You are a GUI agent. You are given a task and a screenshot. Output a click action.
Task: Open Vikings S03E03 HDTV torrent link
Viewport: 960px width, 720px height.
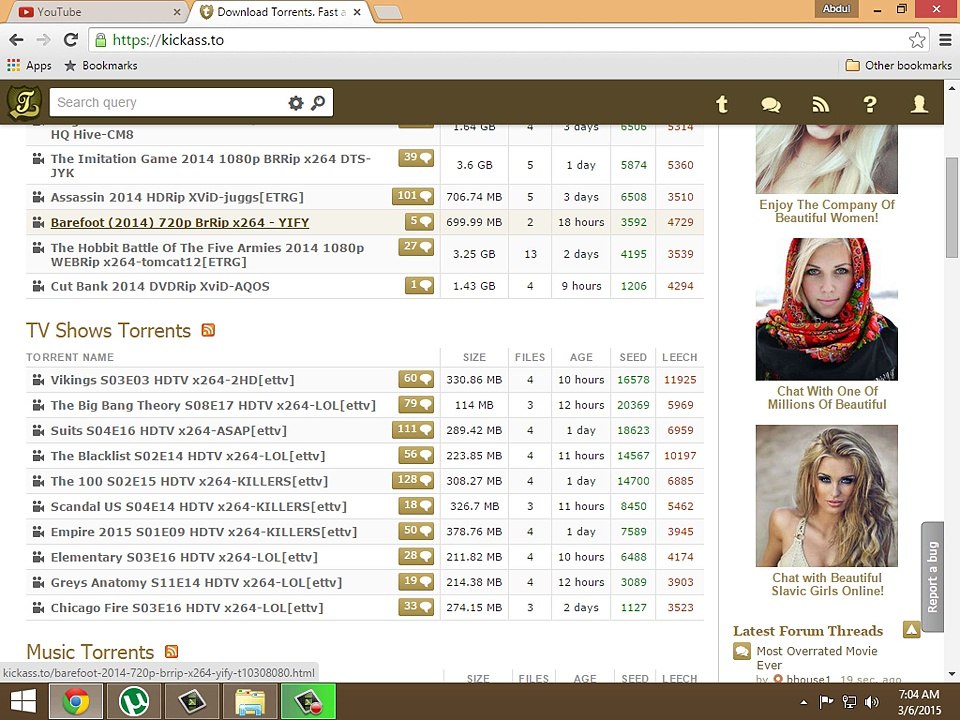[x=172, y=380]
